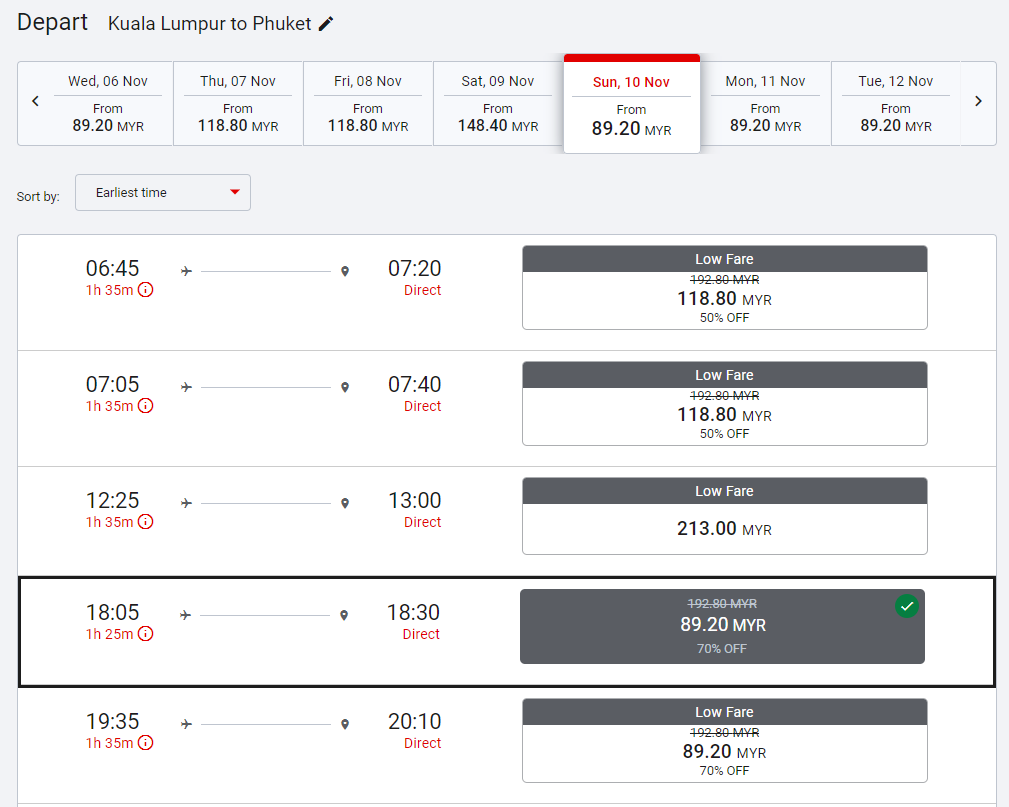The image size is (1009, 807).
Task: Select Mon, 11 Nov date tab
Action: (765, 104)
